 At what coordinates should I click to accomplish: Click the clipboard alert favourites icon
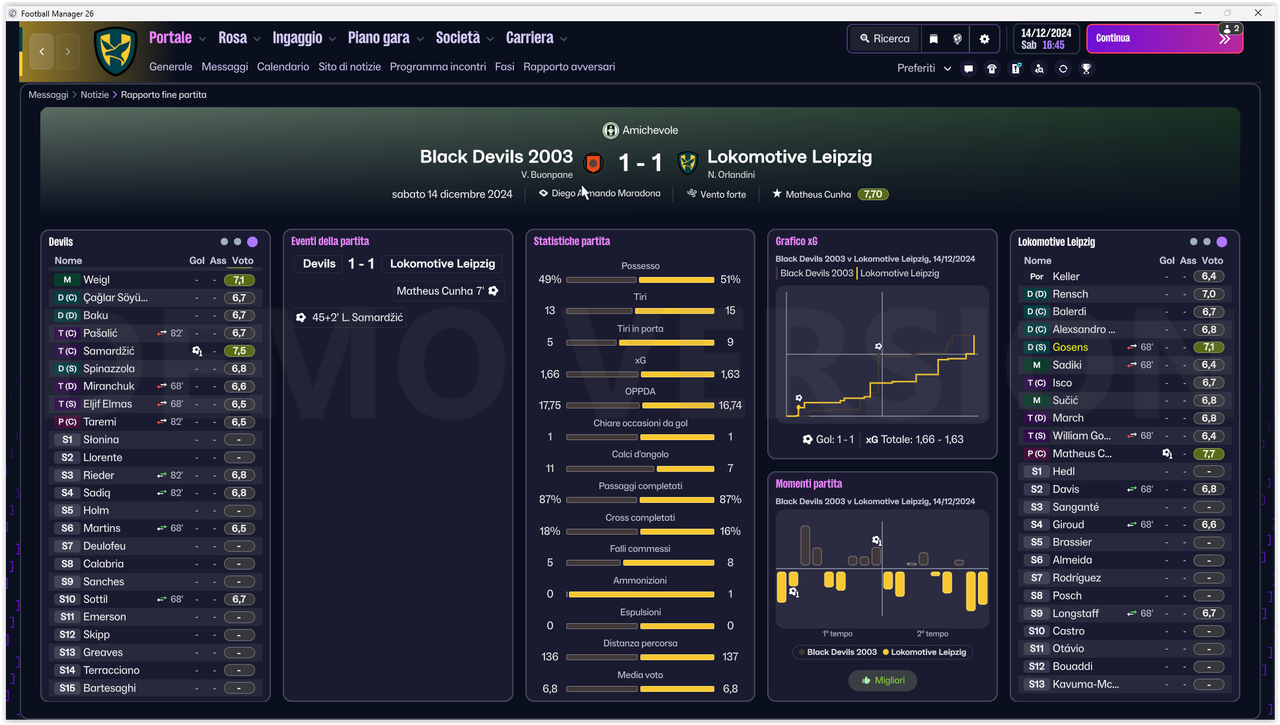pyautogui.click(x=1016, y=69)
